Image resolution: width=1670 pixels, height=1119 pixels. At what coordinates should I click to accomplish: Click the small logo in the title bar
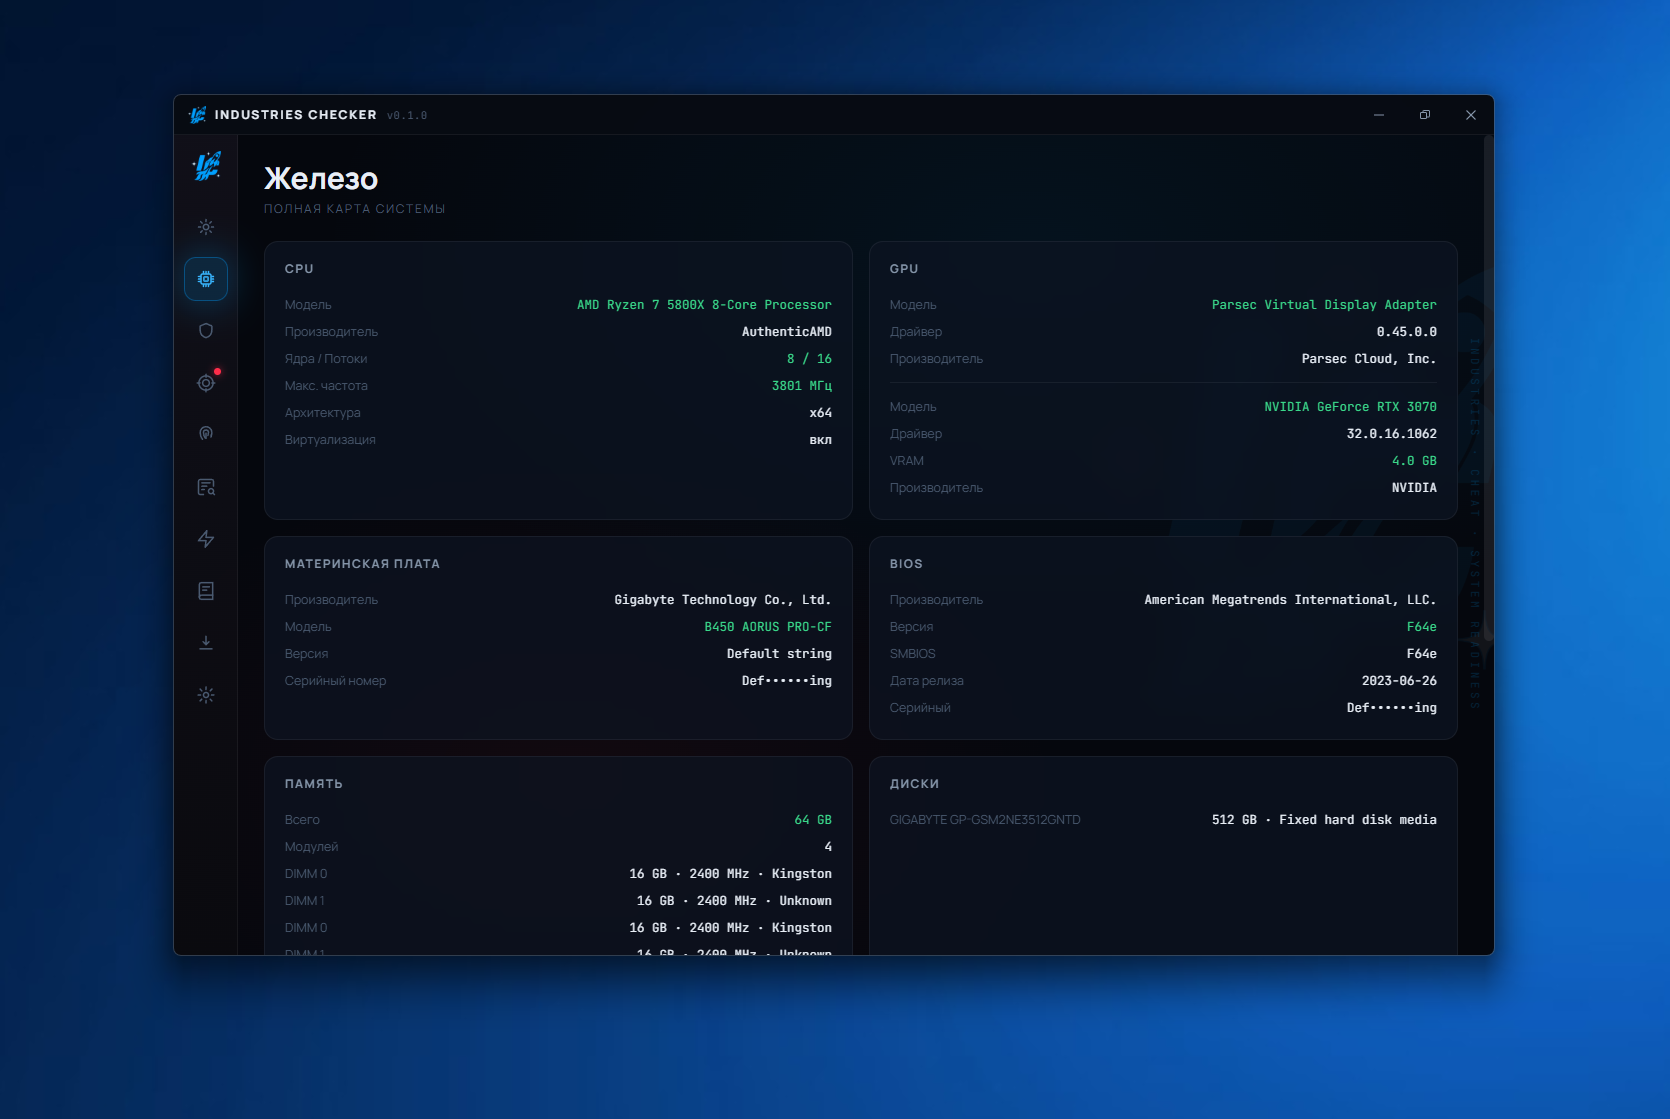[x=197, y=115]
